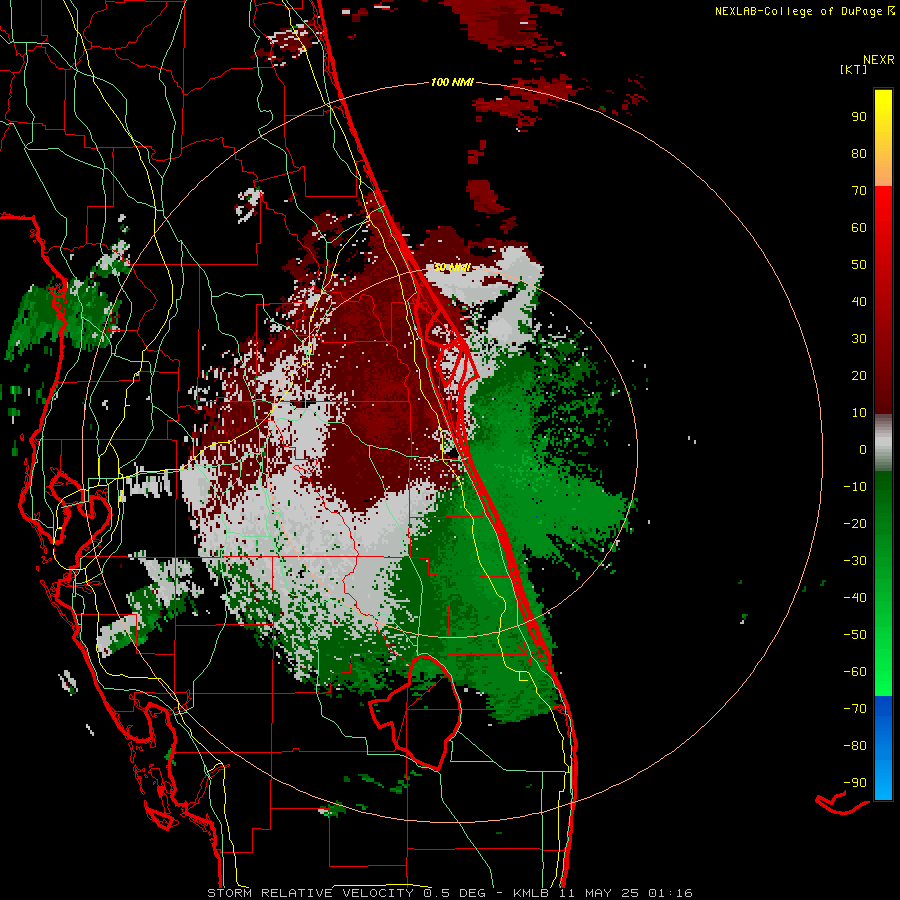This screenshot has width=900, height=900.
Task: Click the 50 value on the velocity scale
Action: pos(859,265)
